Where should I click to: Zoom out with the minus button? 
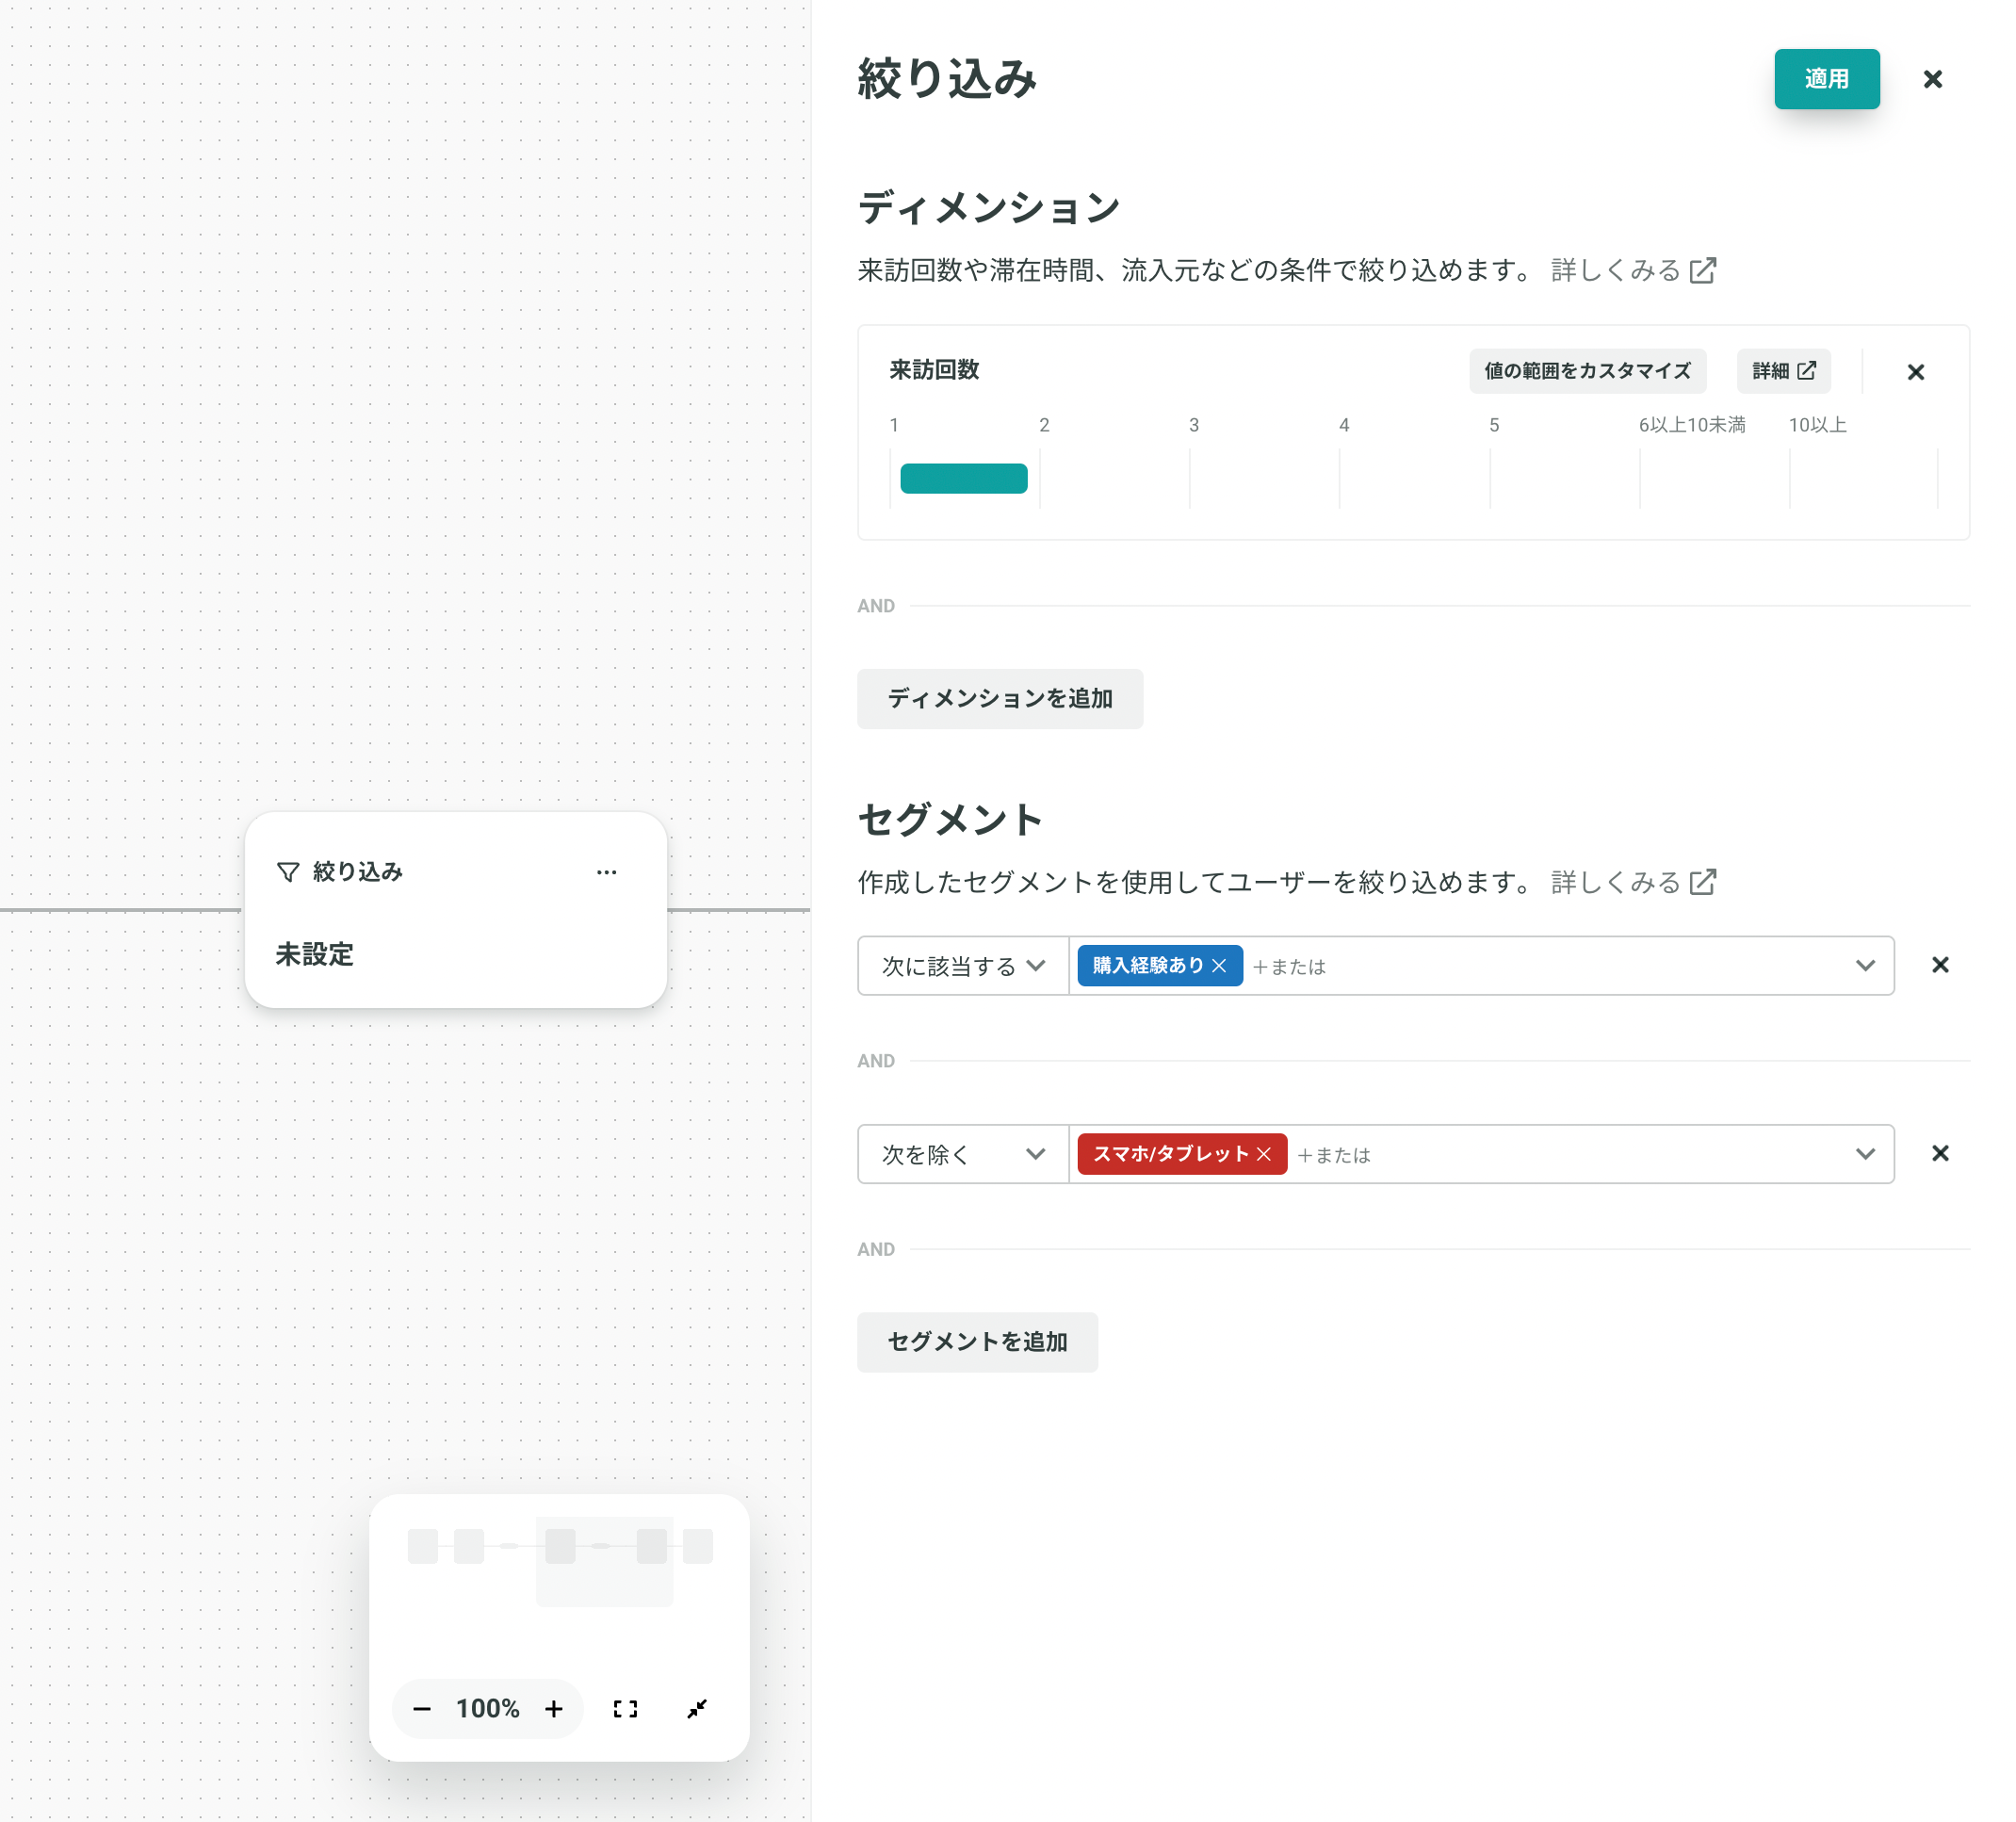coord(422,1709)
